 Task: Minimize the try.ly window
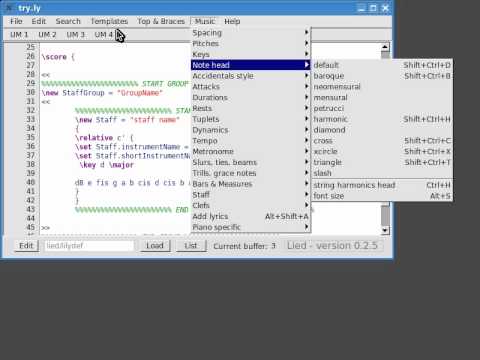361,8
